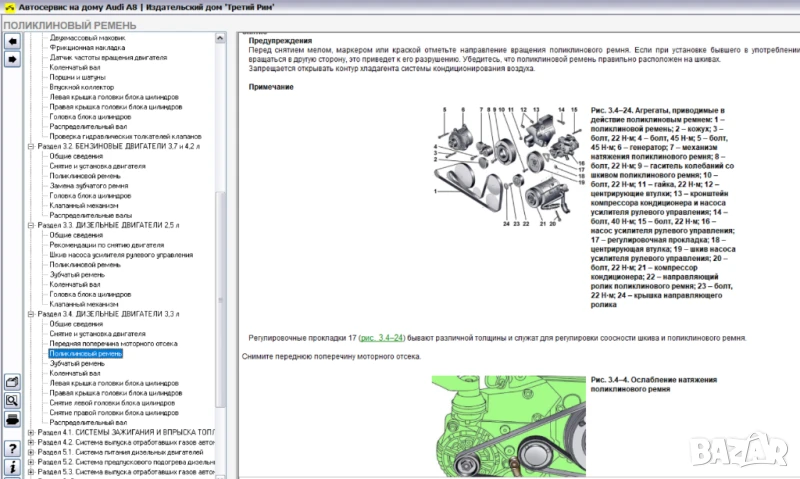The image size is (800, 479).
Task: Click the info 'i' icon
Action: pyautogui.click(x=12, y=468)
